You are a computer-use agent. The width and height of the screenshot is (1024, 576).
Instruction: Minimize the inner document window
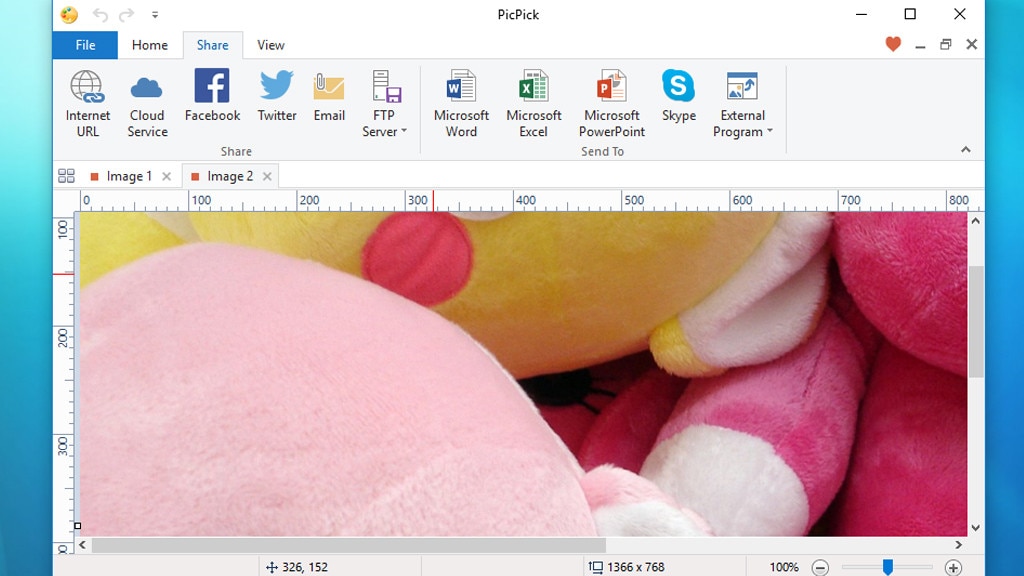pyautogui.click(x=920, y=45)
